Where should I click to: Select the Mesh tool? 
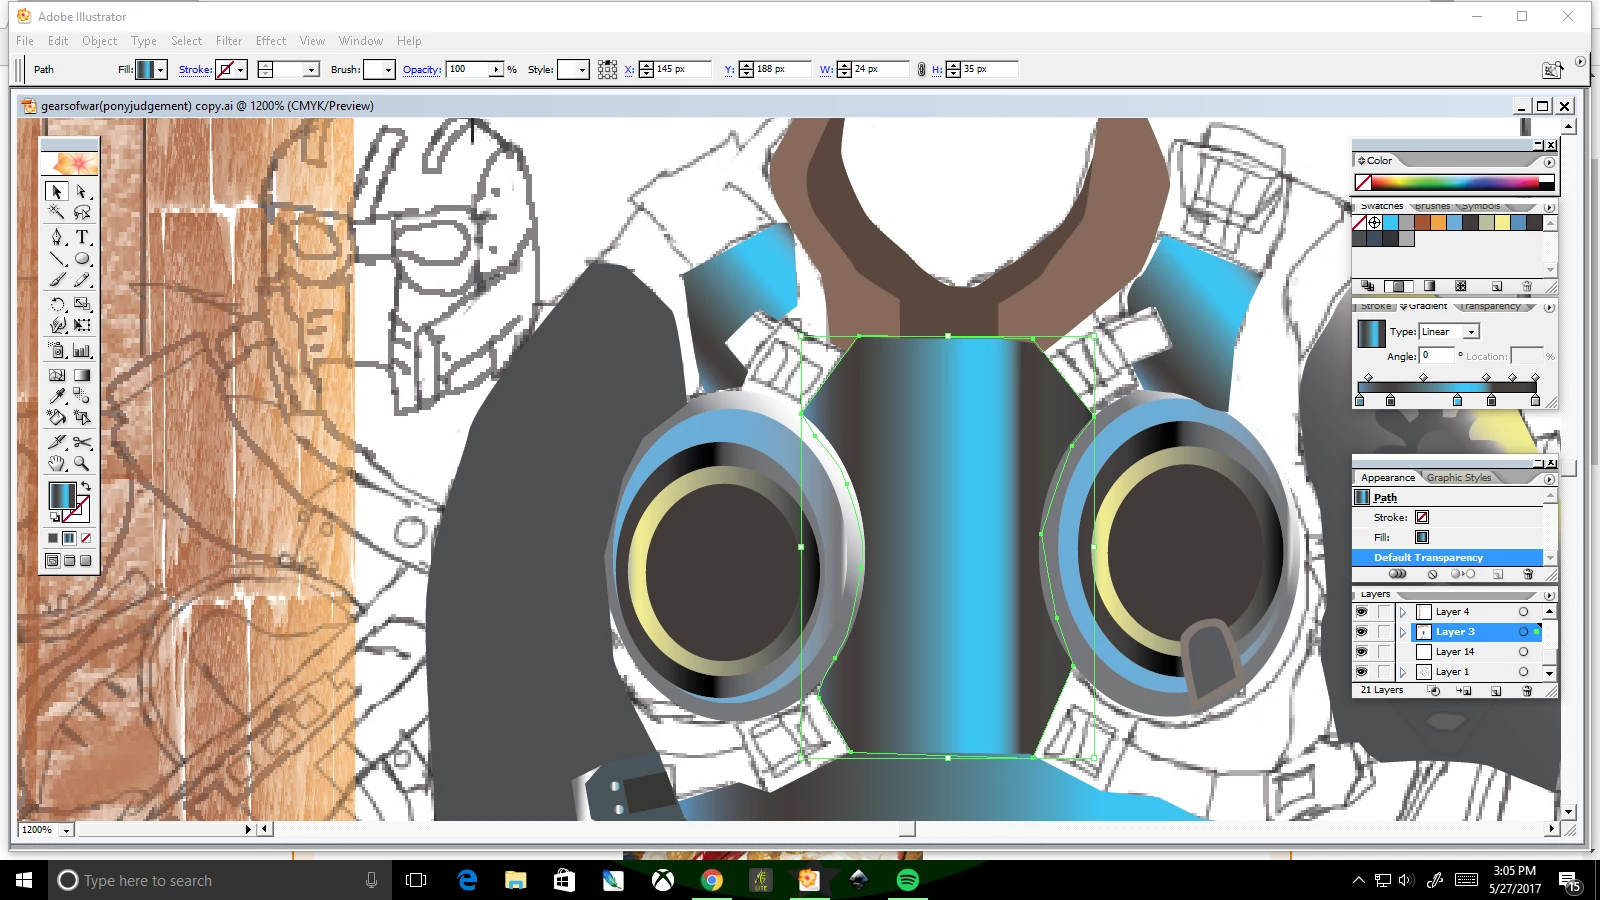(x=57, y=375)
